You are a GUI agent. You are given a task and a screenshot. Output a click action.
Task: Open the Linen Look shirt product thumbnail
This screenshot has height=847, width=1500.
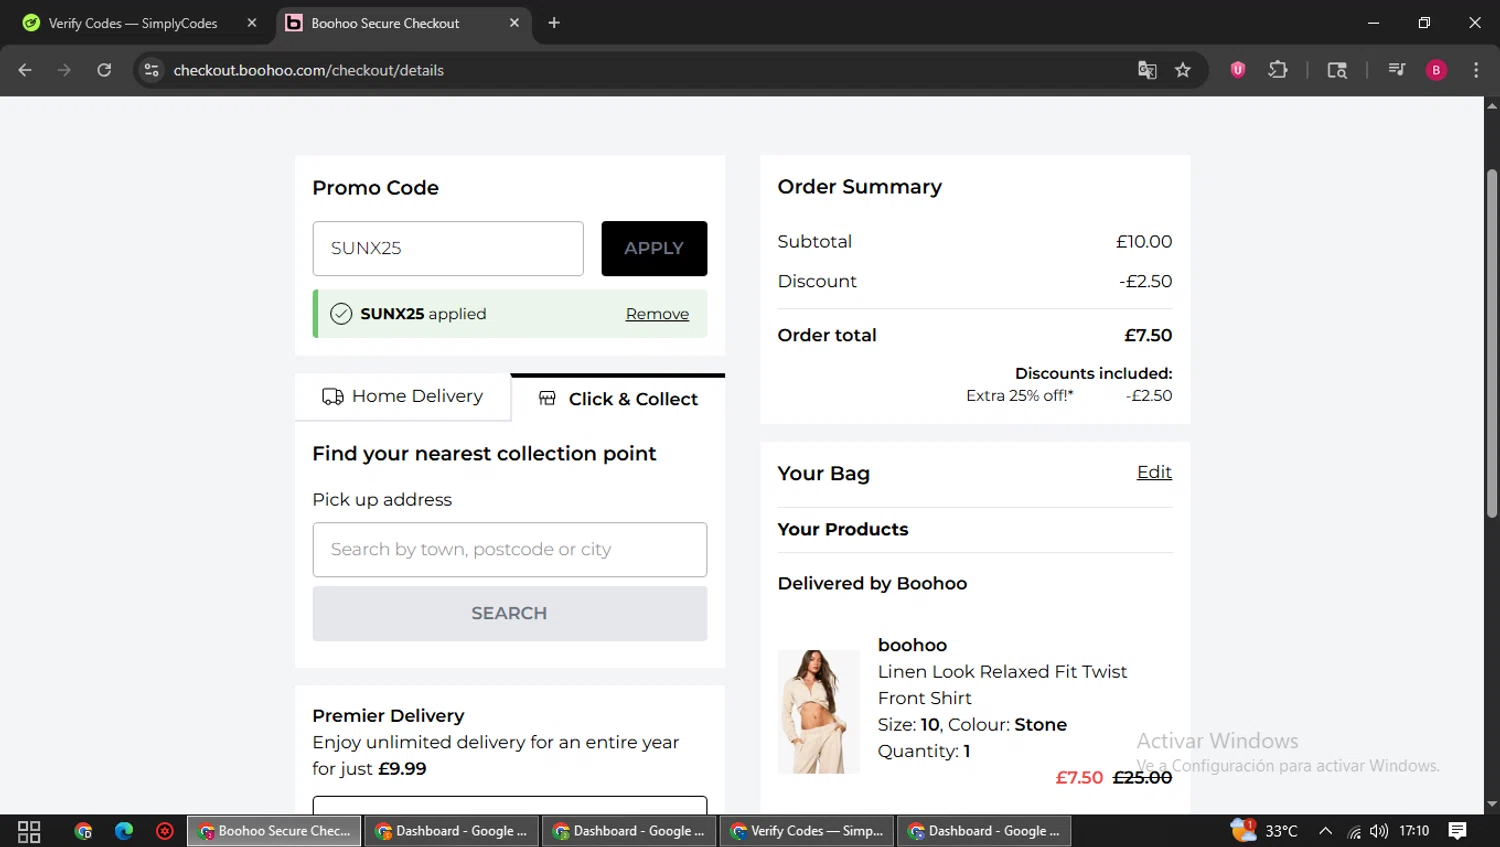pos(818,712)
